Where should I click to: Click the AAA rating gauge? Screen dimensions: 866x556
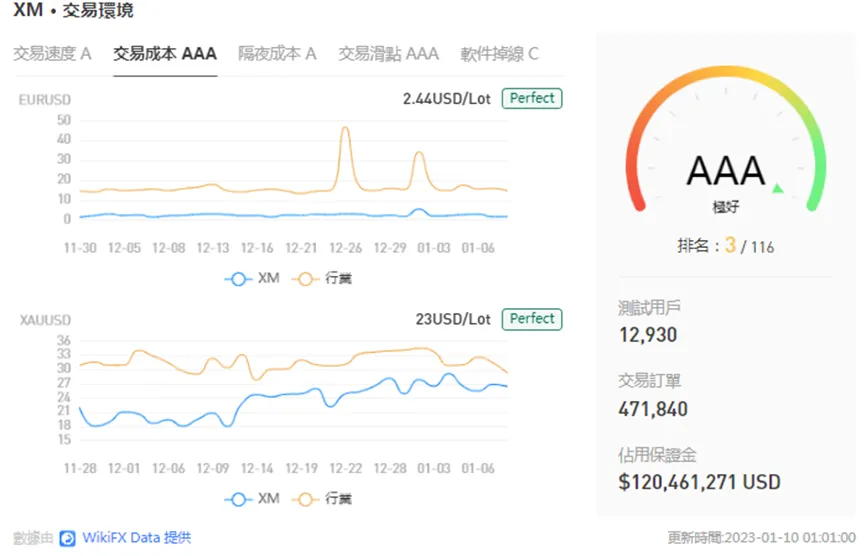726,140
